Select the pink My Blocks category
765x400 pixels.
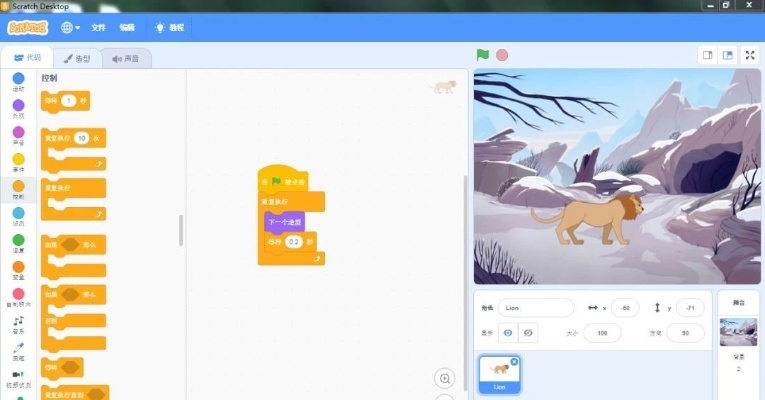18,297
